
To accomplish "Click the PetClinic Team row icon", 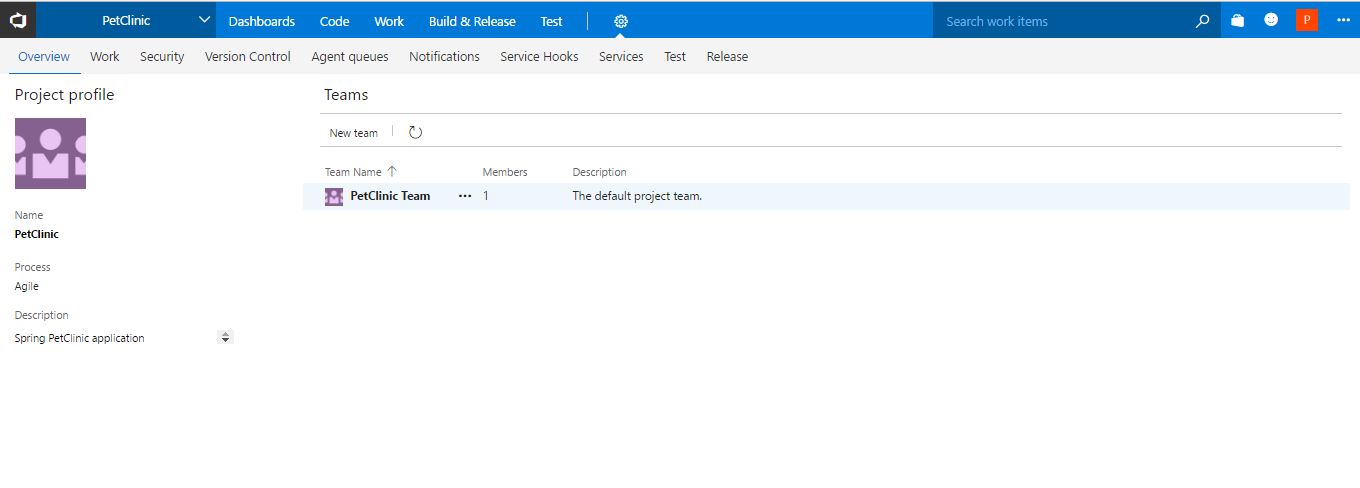I will click(334, 196).
